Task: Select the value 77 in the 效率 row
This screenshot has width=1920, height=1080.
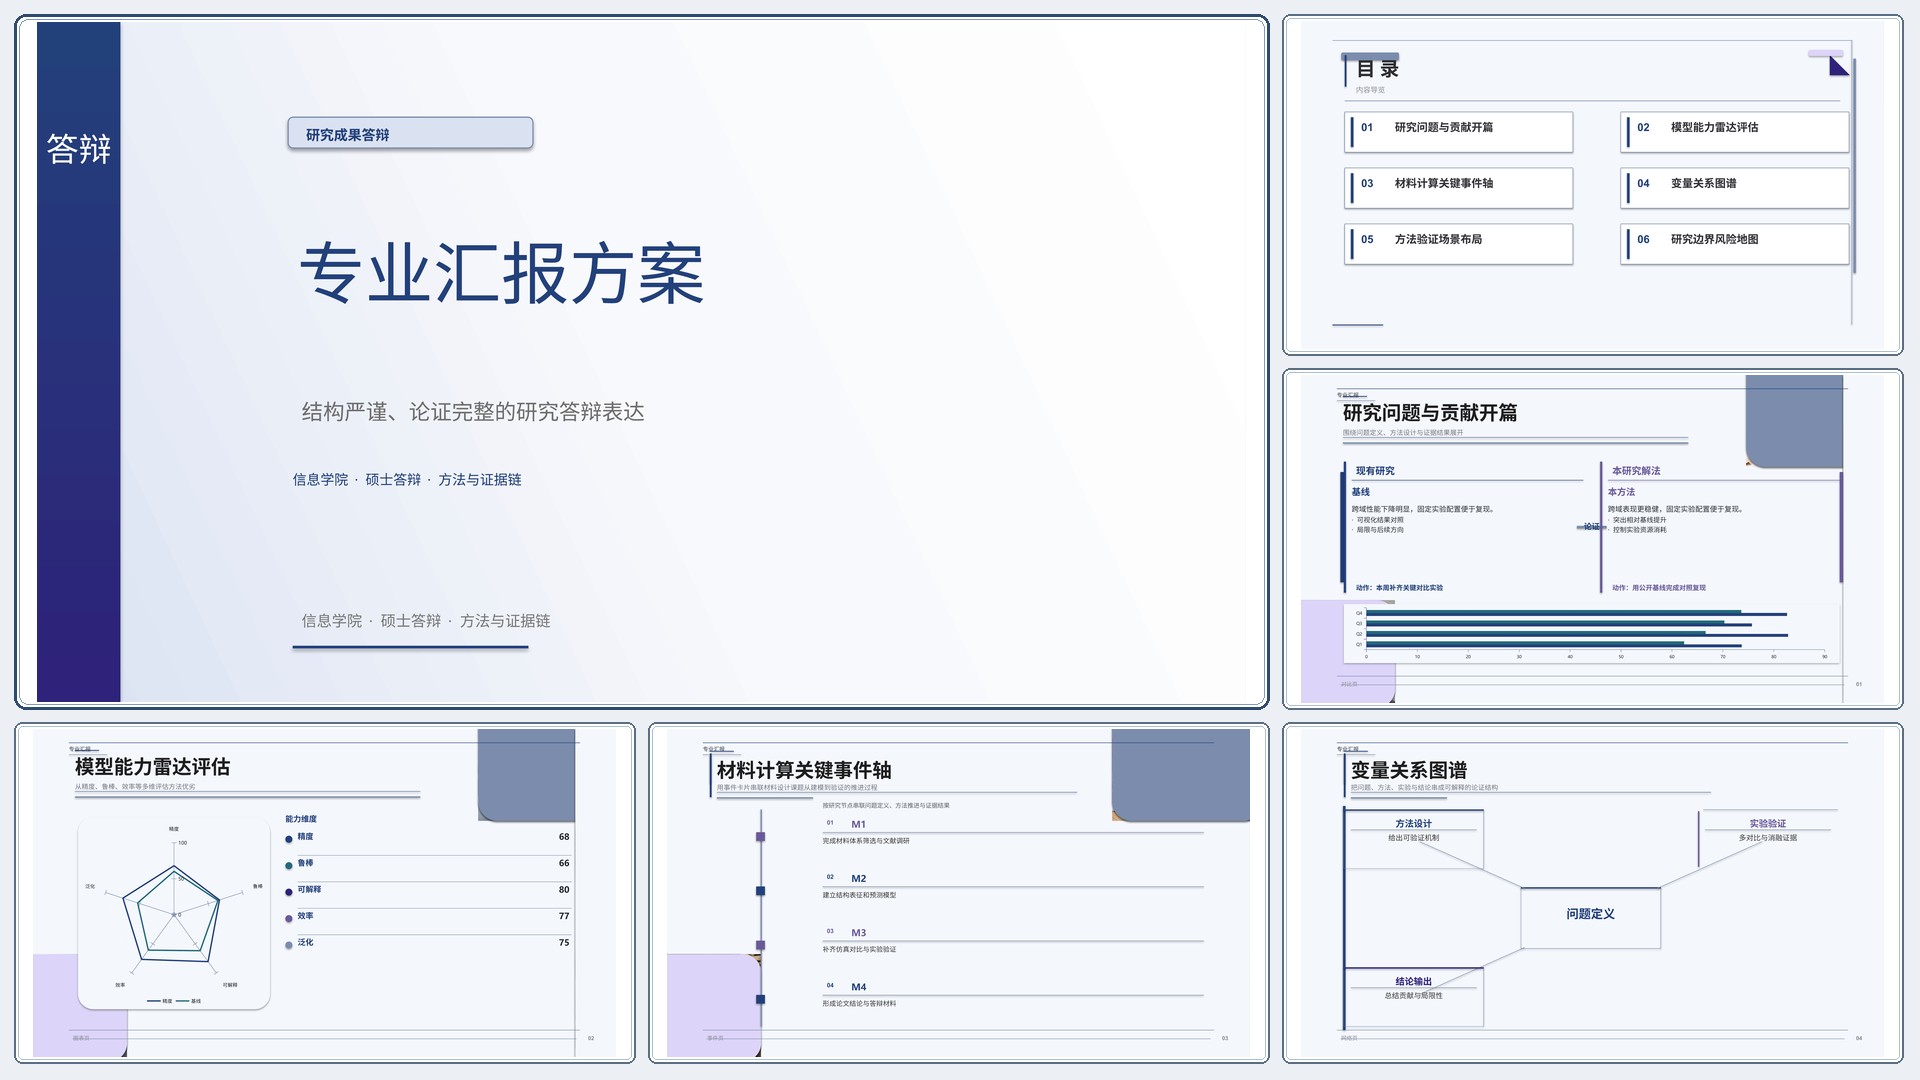Action: [x=564, y=916]
